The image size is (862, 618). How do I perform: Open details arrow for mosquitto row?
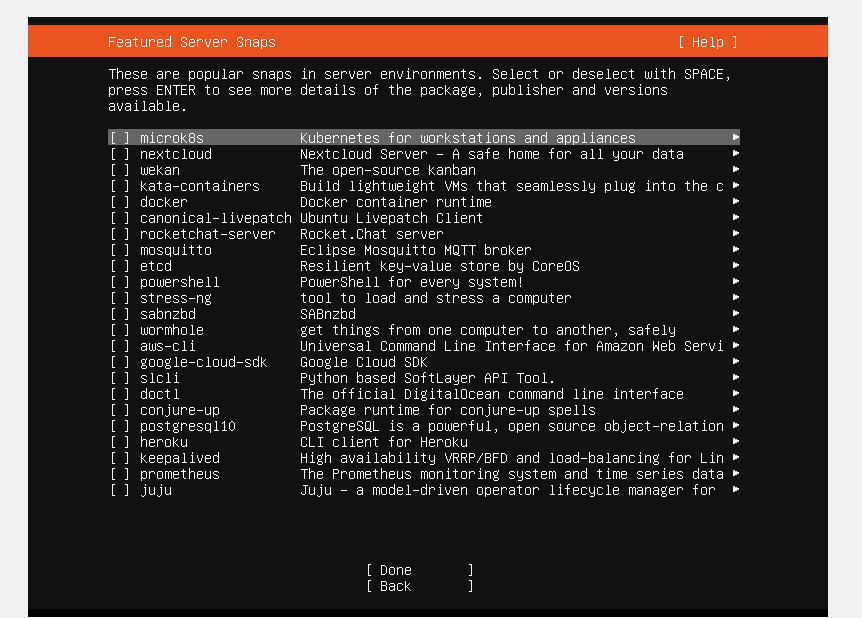(x=736, y=249)
